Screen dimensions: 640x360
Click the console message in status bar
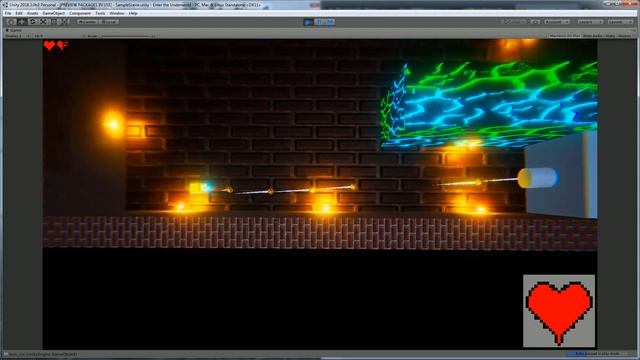41,354
